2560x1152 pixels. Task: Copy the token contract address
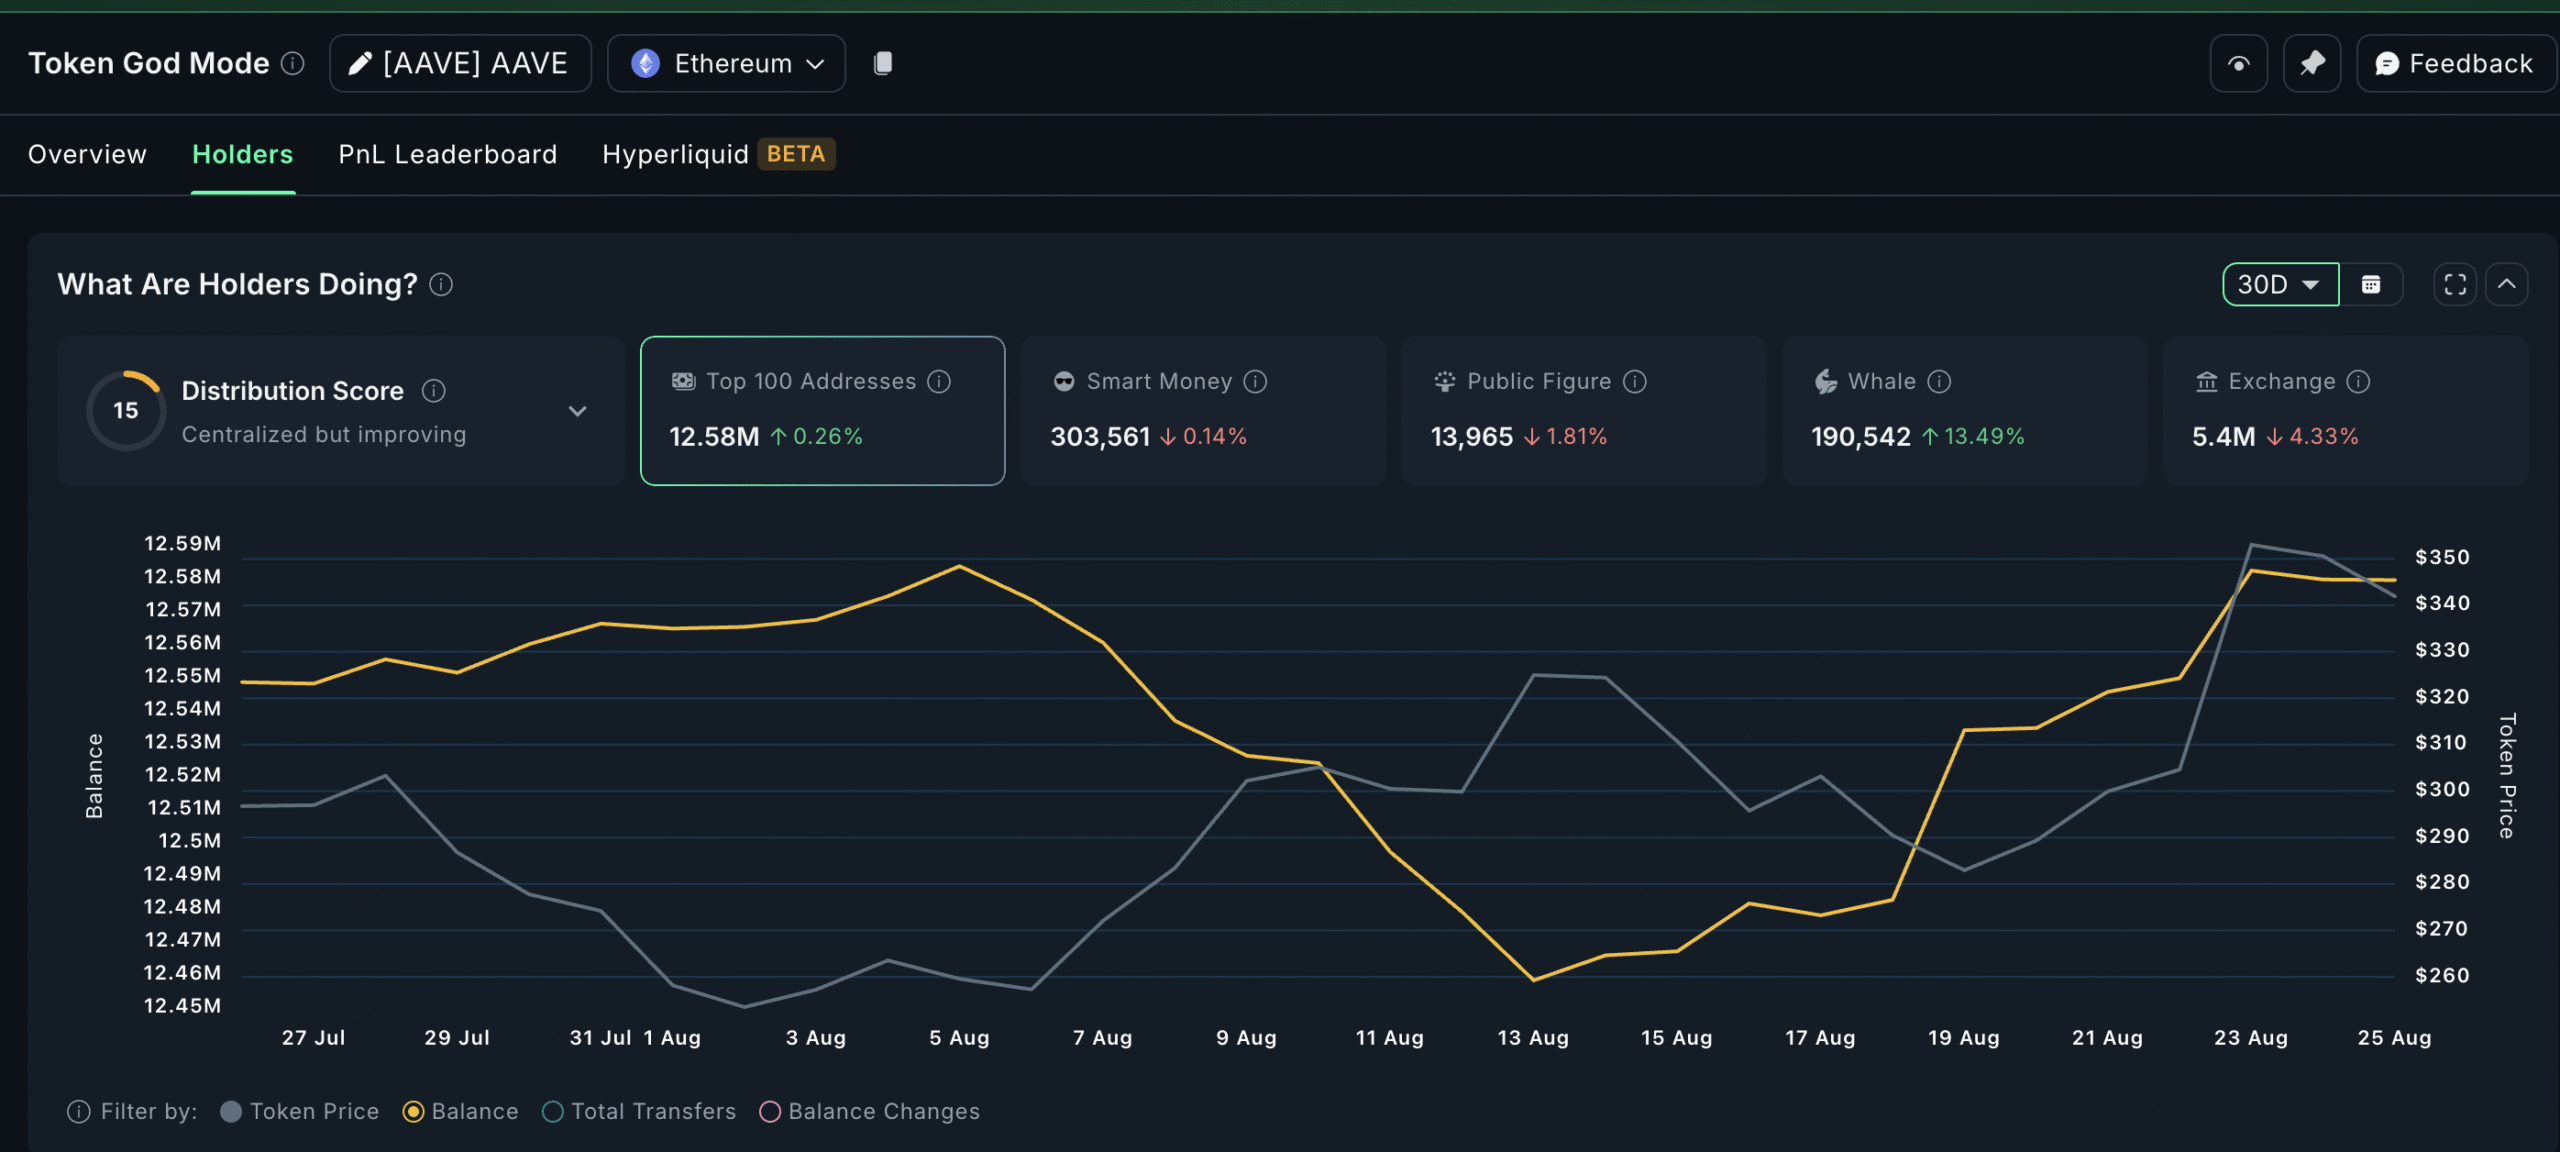click(883, 62)
